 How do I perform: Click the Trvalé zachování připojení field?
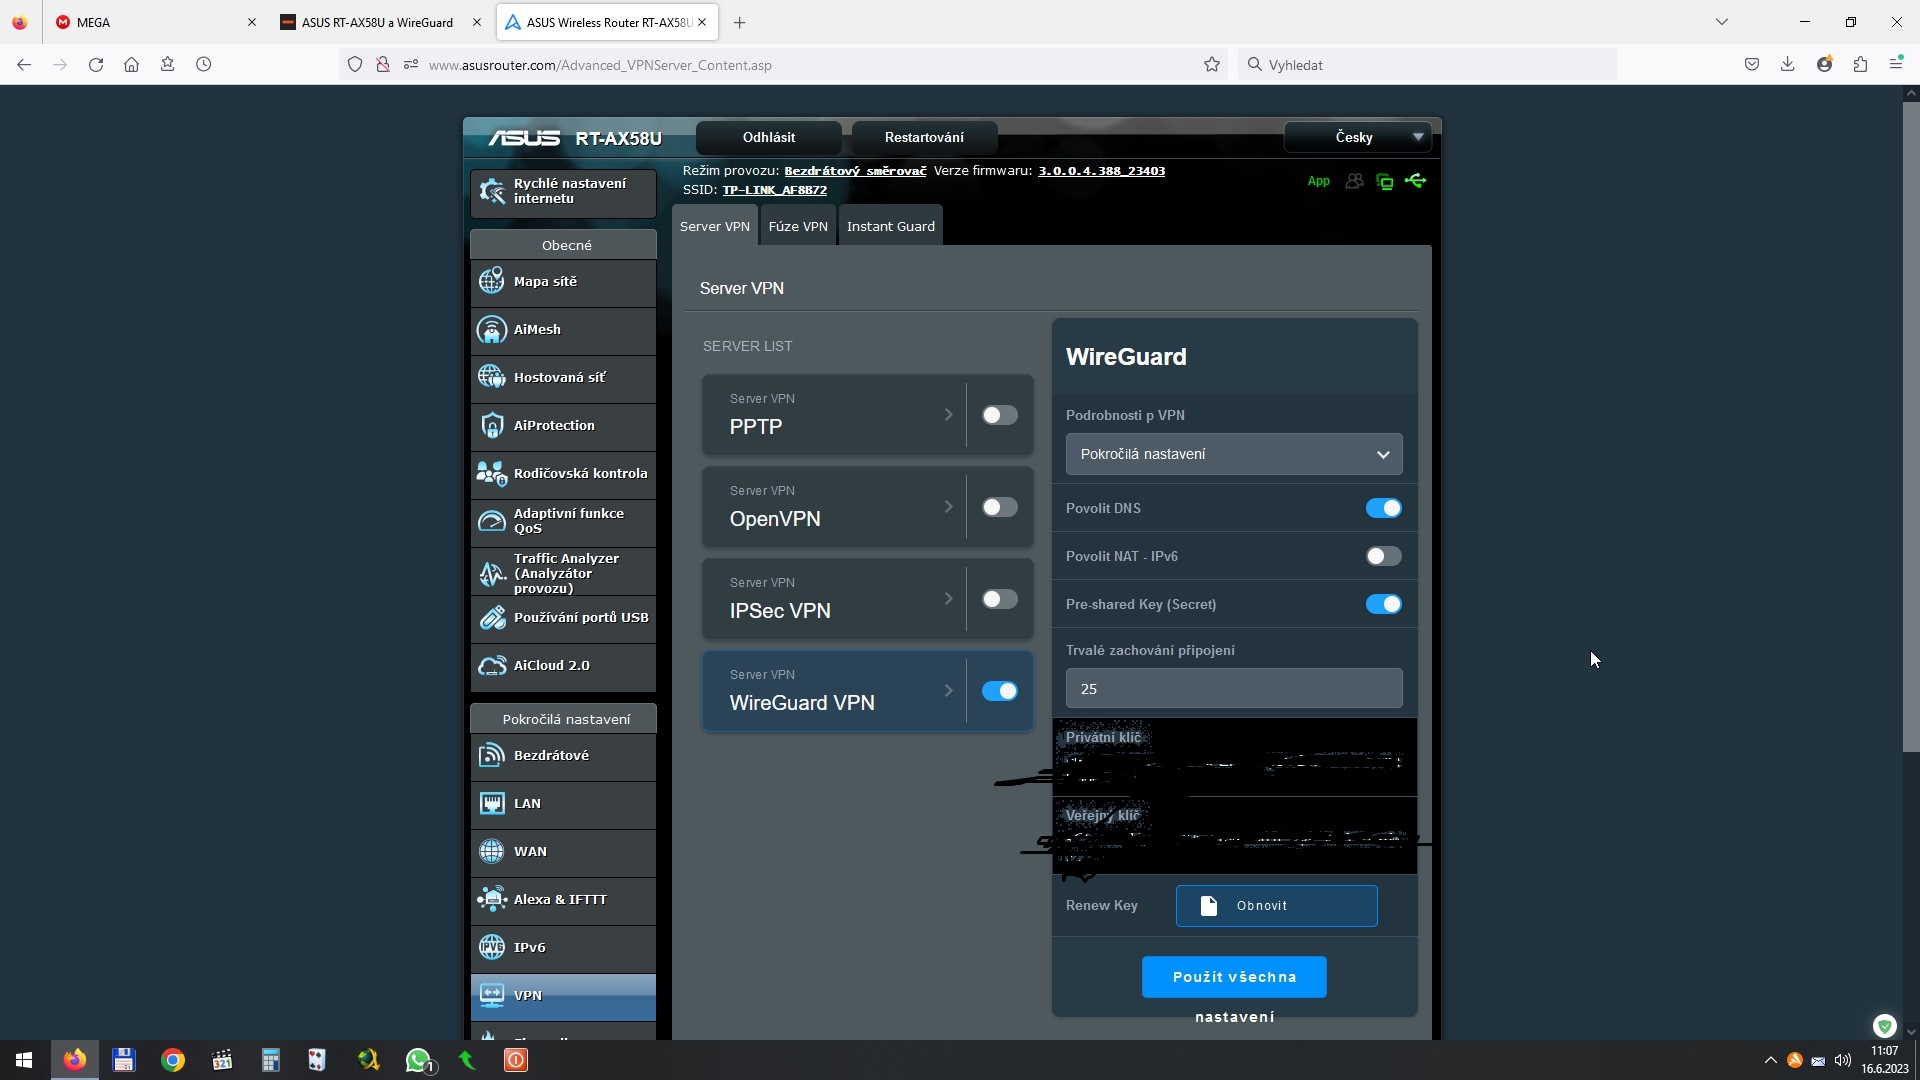(1234, 689)
